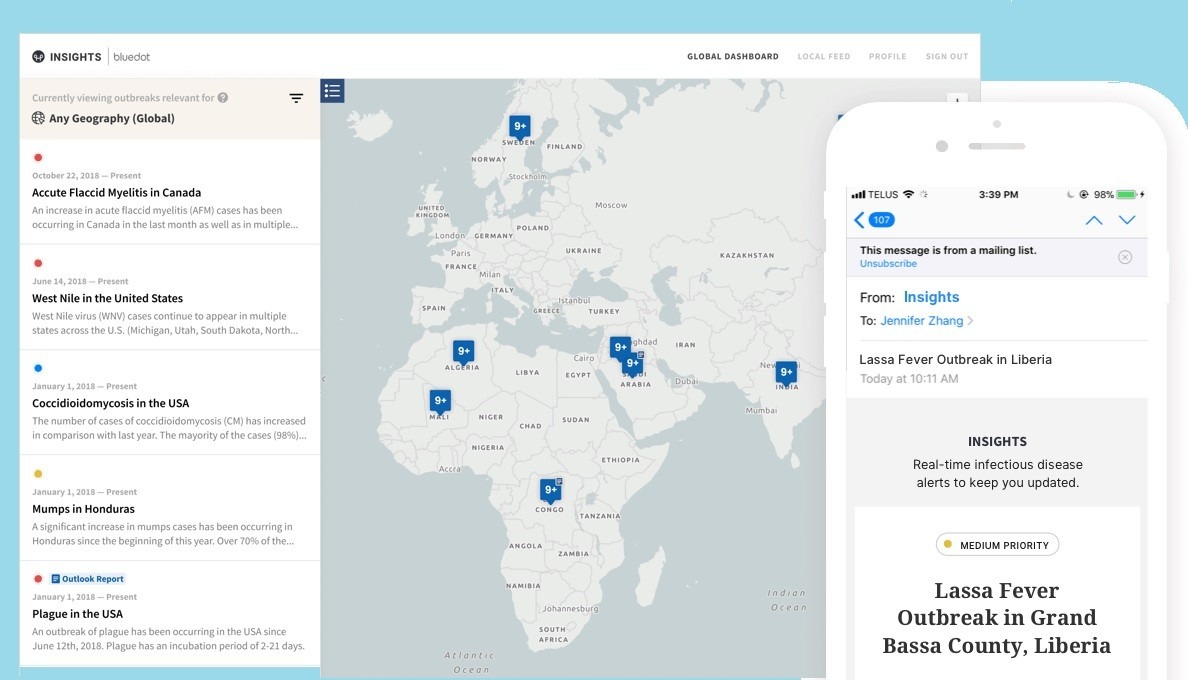Click yellow priority dot of Mumps entry
Screen dimensions: 1188x680
pos(38,474)
